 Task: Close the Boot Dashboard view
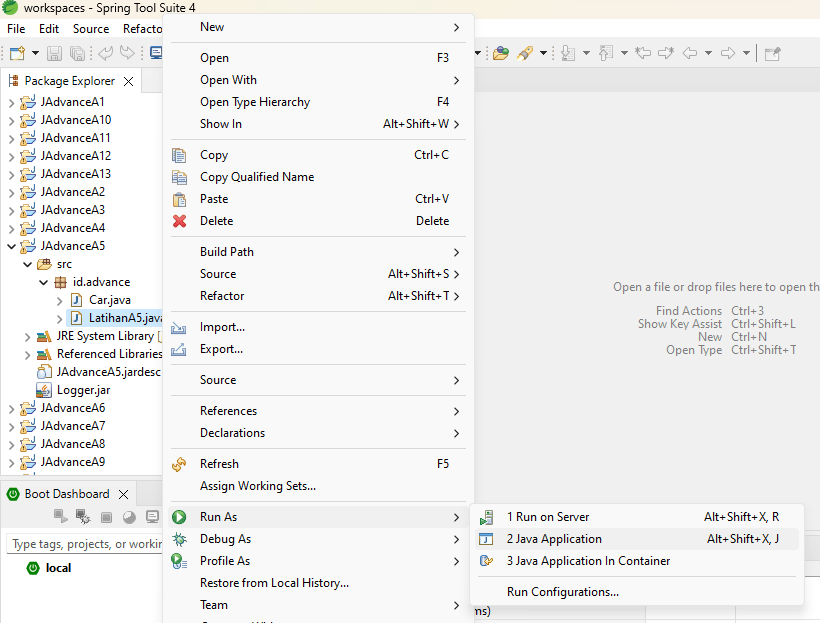click(123, 494)
